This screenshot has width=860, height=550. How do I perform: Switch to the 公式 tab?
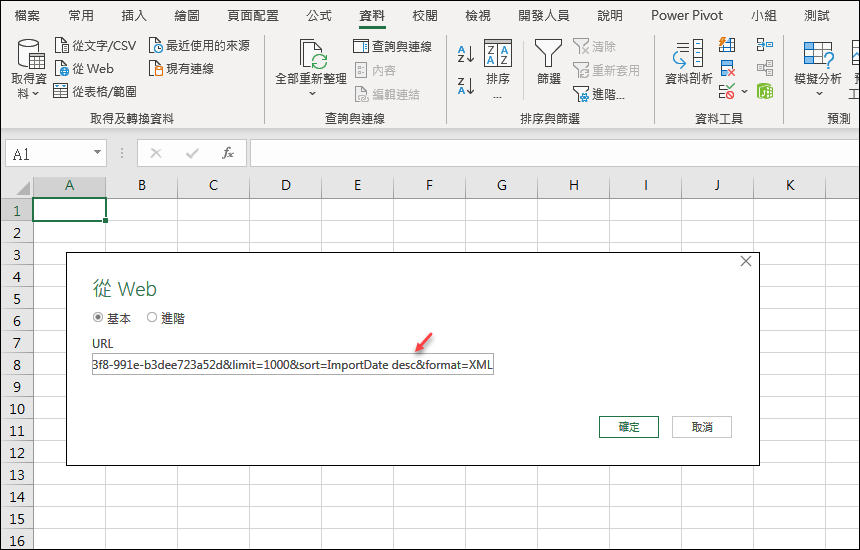(319, 15)
